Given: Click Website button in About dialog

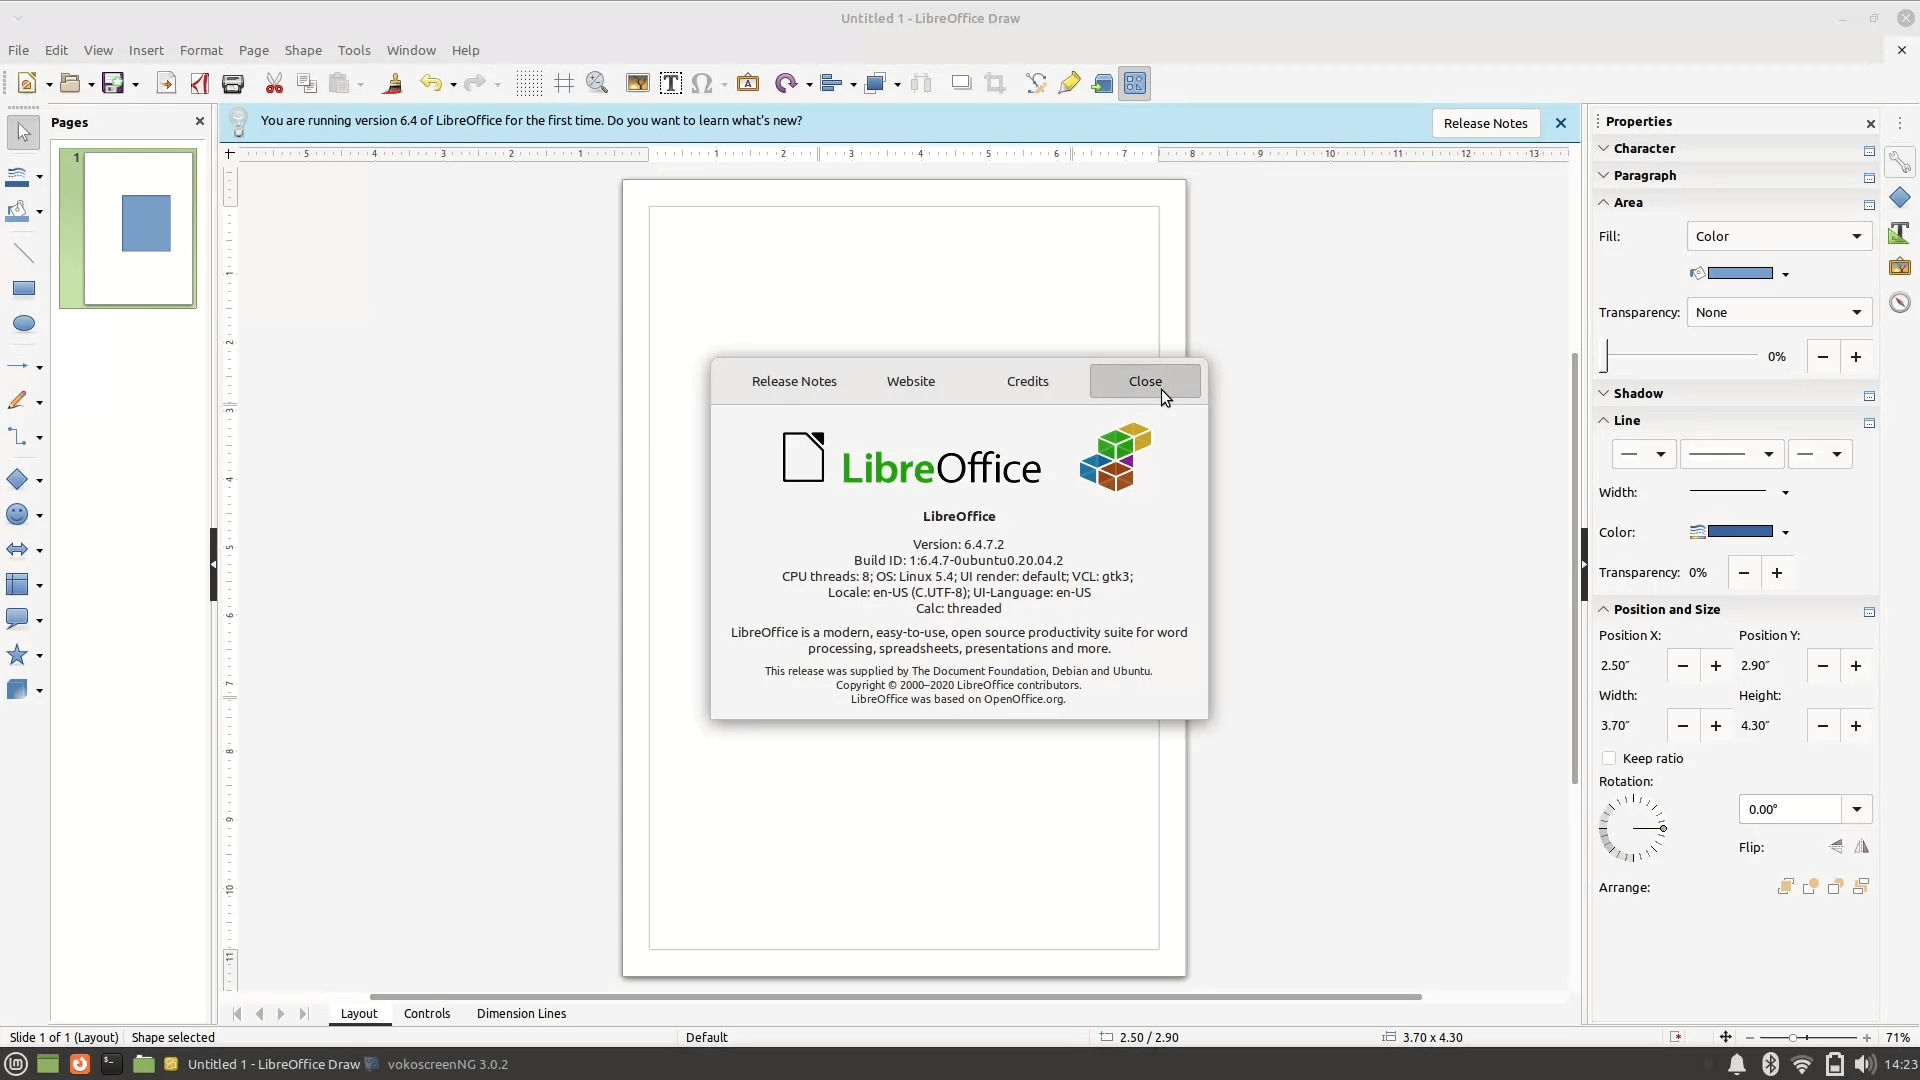Looking at the screenshot, I should pyautogui.click(x=911, y=382).
